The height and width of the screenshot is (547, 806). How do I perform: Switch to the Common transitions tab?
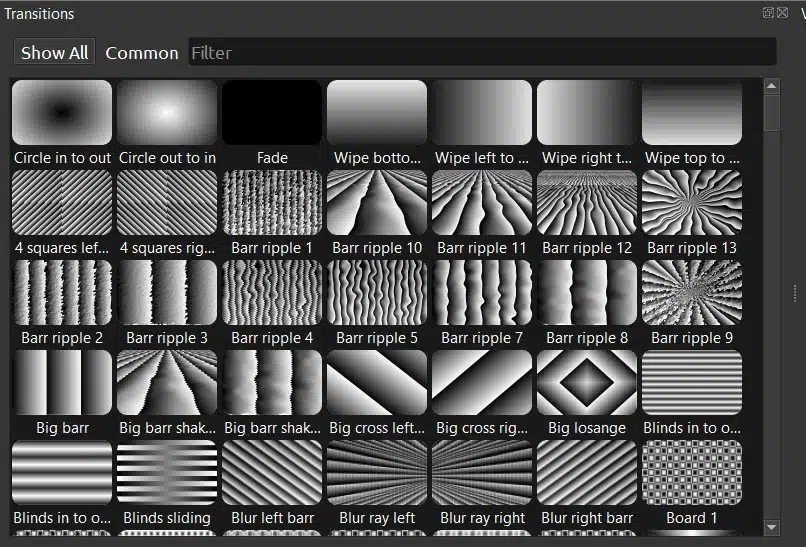click(142, 53)
